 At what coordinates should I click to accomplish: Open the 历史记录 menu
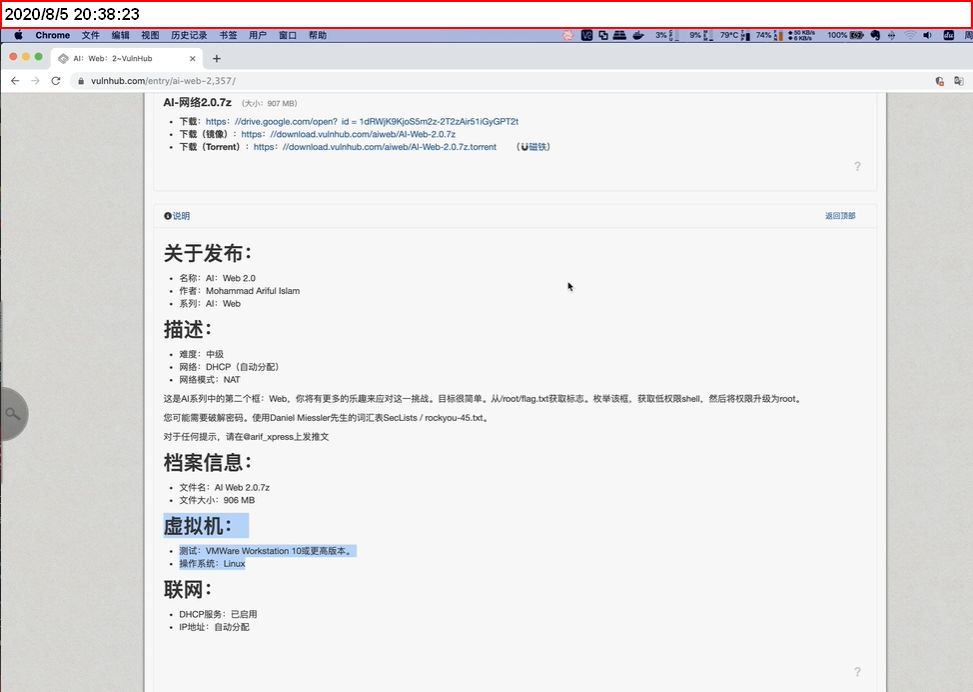click(x=189, y=35)
